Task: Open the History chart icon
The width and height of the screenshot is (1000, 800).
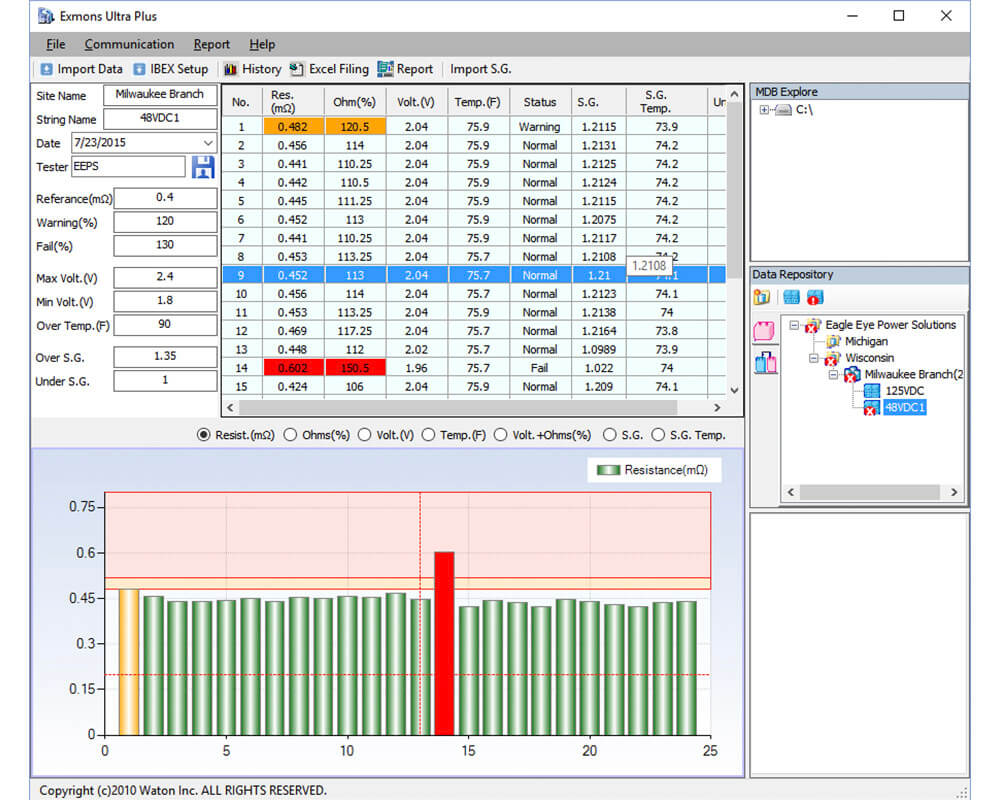Action: point(230,69)
